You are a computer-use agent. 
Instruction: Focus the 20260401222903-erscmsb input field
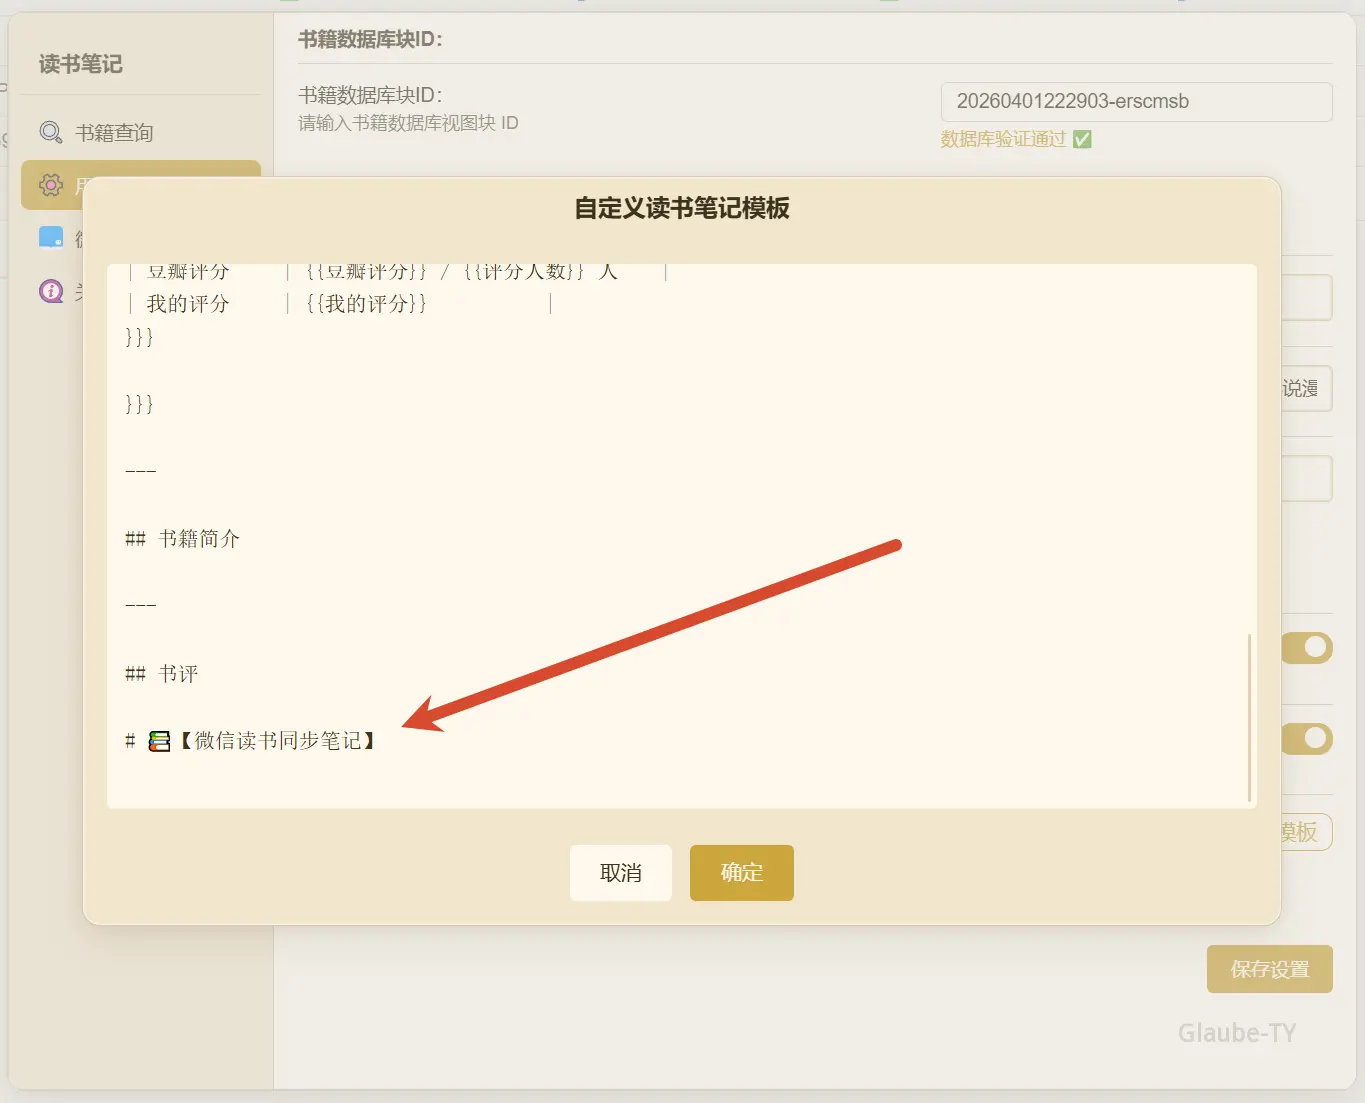pyautogui.click(x=1136, y=101)
